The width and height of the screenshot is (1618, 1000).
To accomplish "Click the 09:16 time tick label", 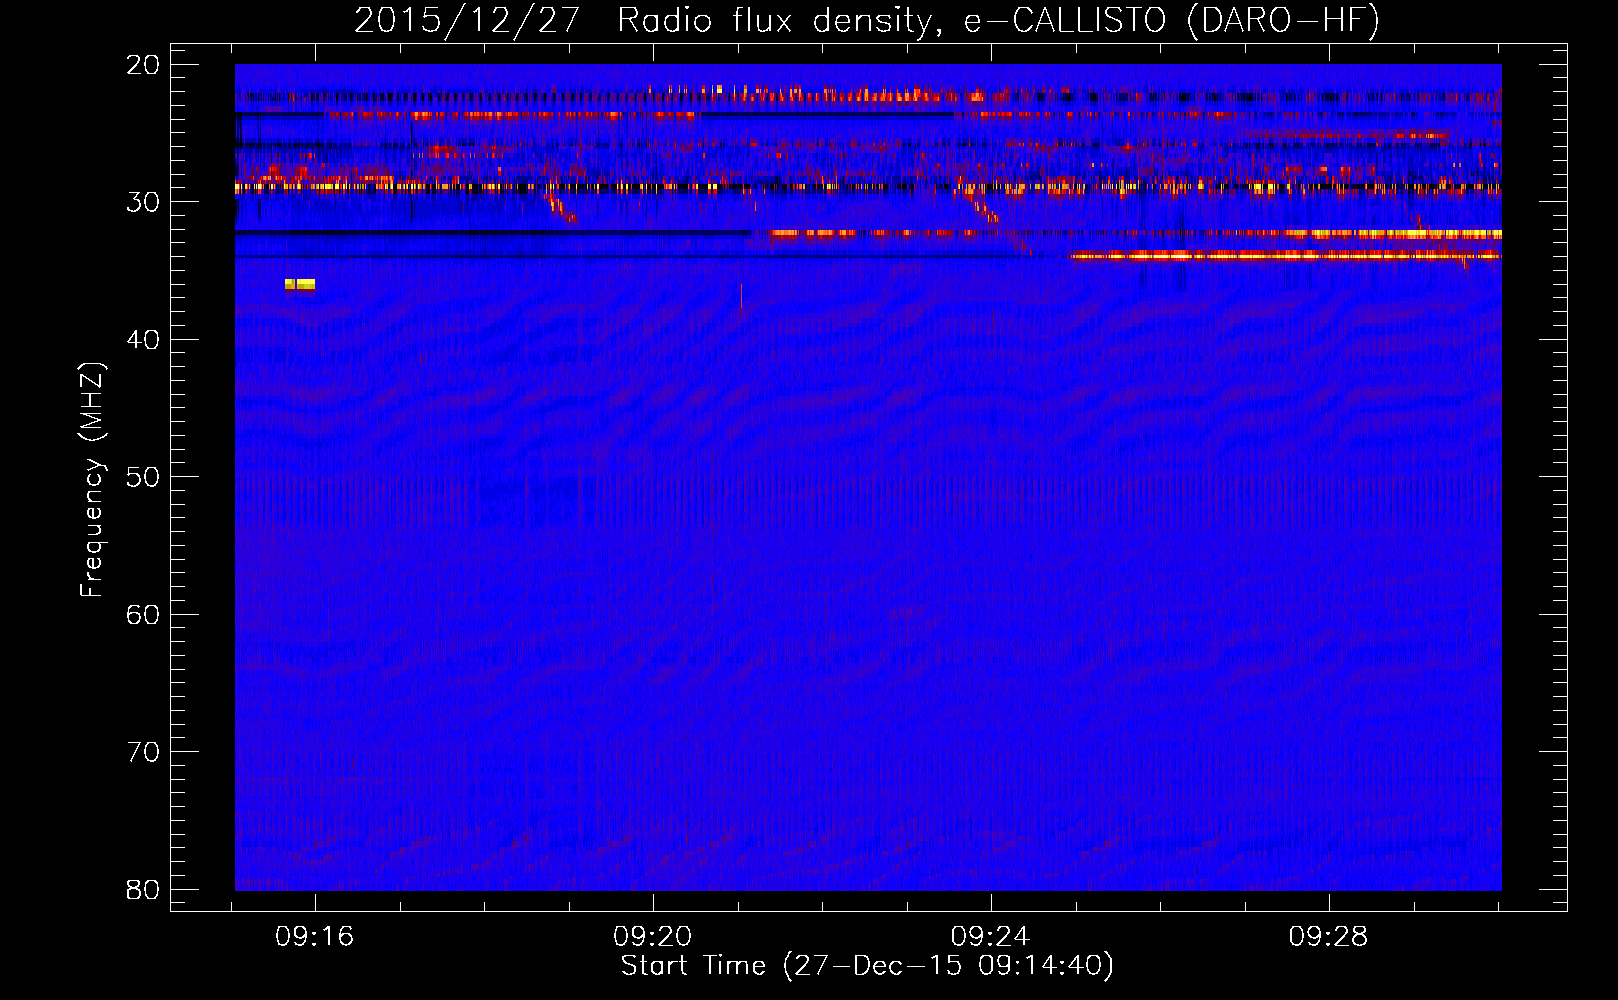I will coord(315,937).
